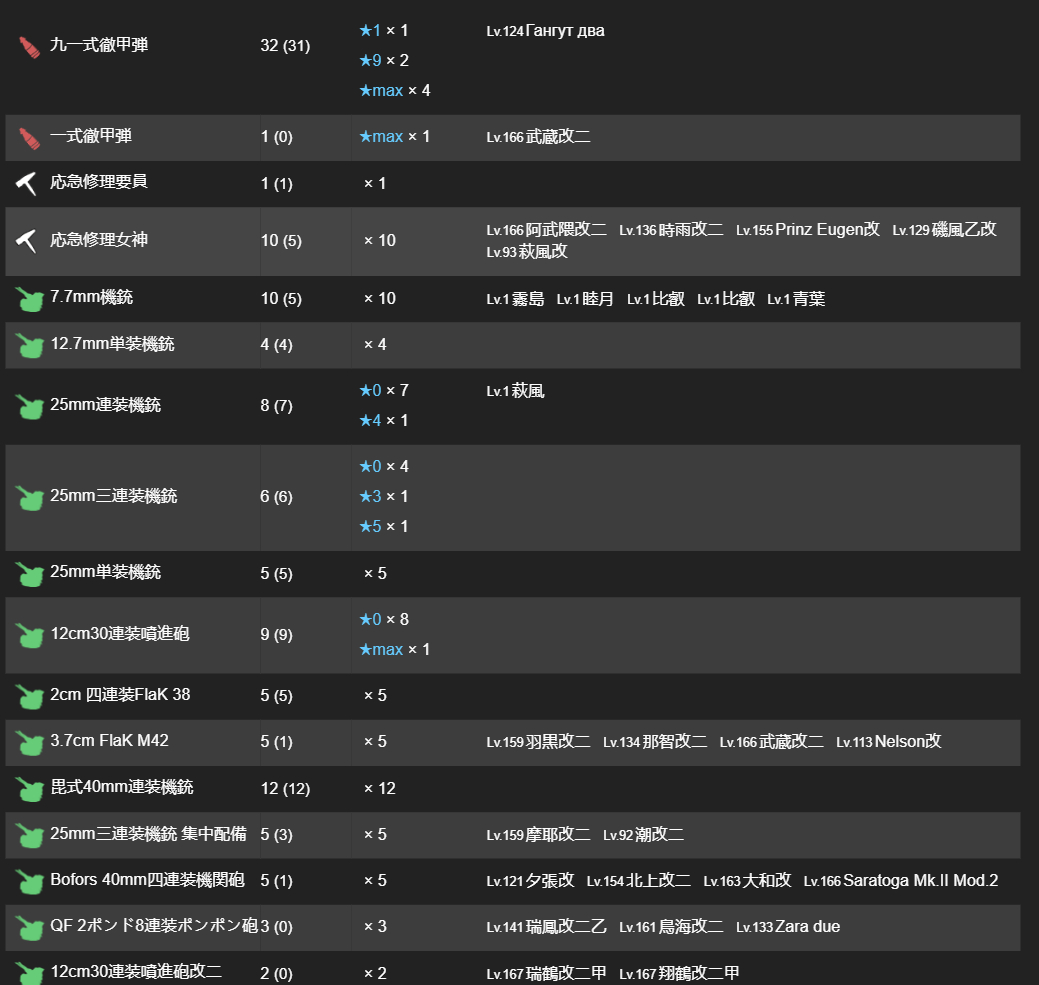This screenshot has width=1039, height=985.
Task: Click ★max × 4 under 九一式徹甲弾
Action: coord(394,90)
